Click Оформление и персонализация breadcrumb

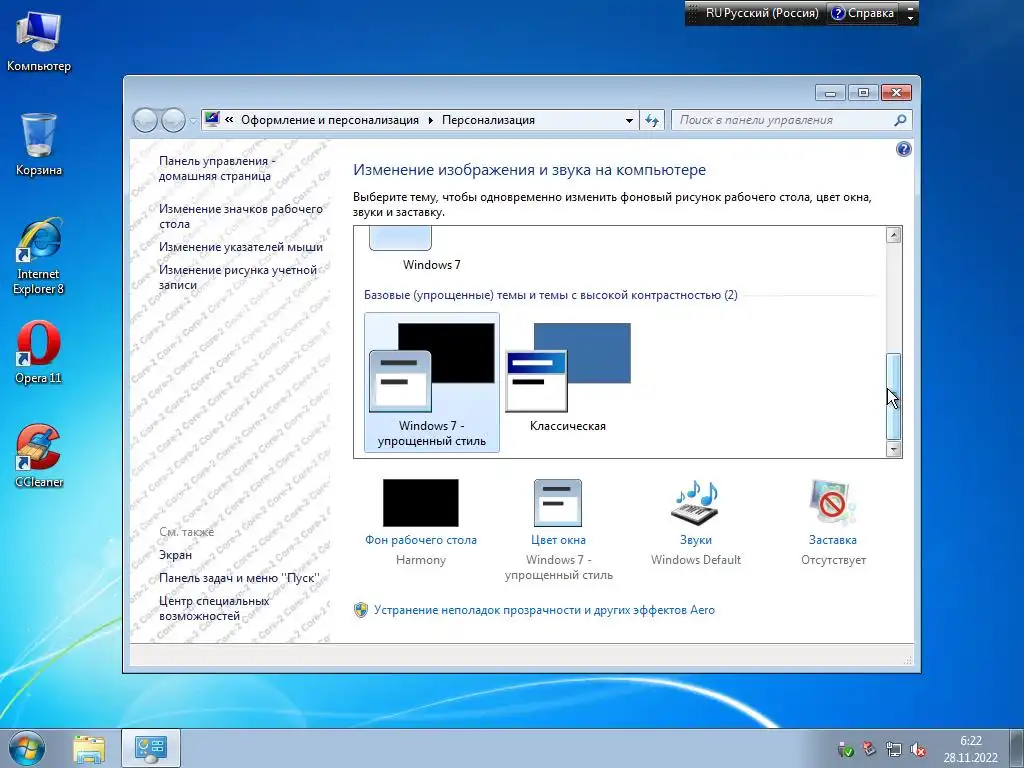pyautogui.click(x=330, y=120)
